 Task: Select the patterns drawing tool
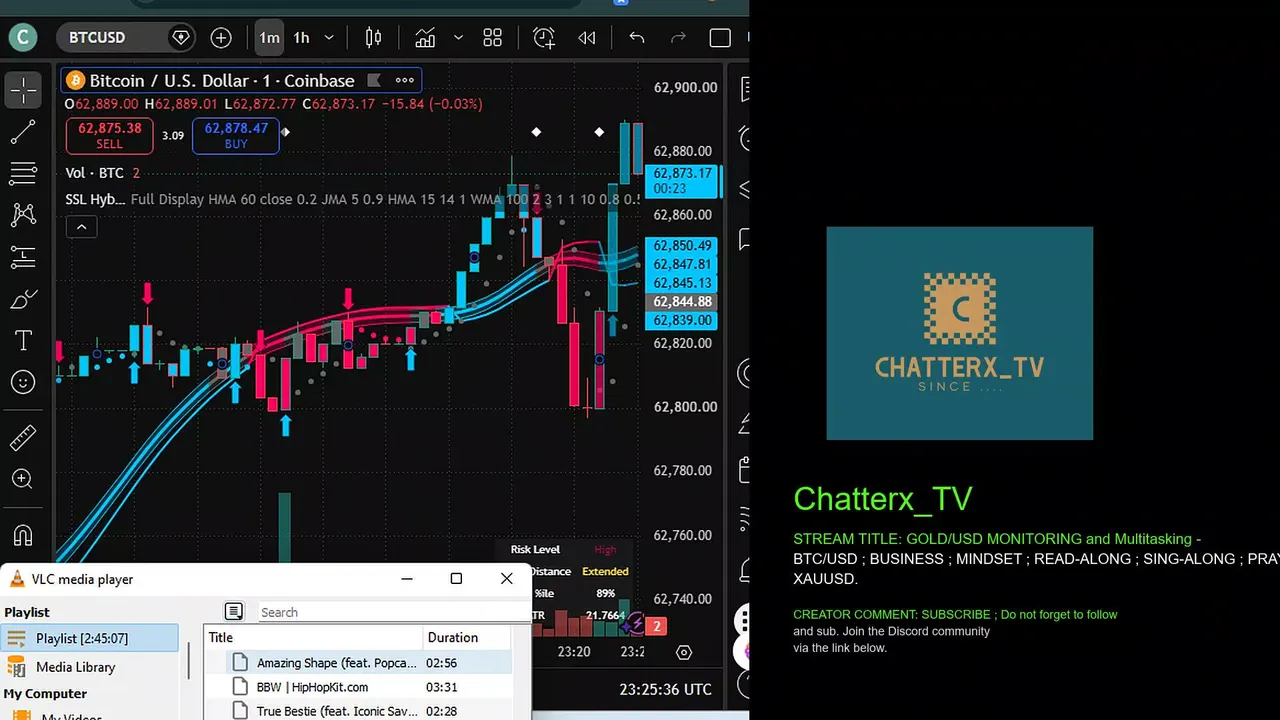click(23, 214)
